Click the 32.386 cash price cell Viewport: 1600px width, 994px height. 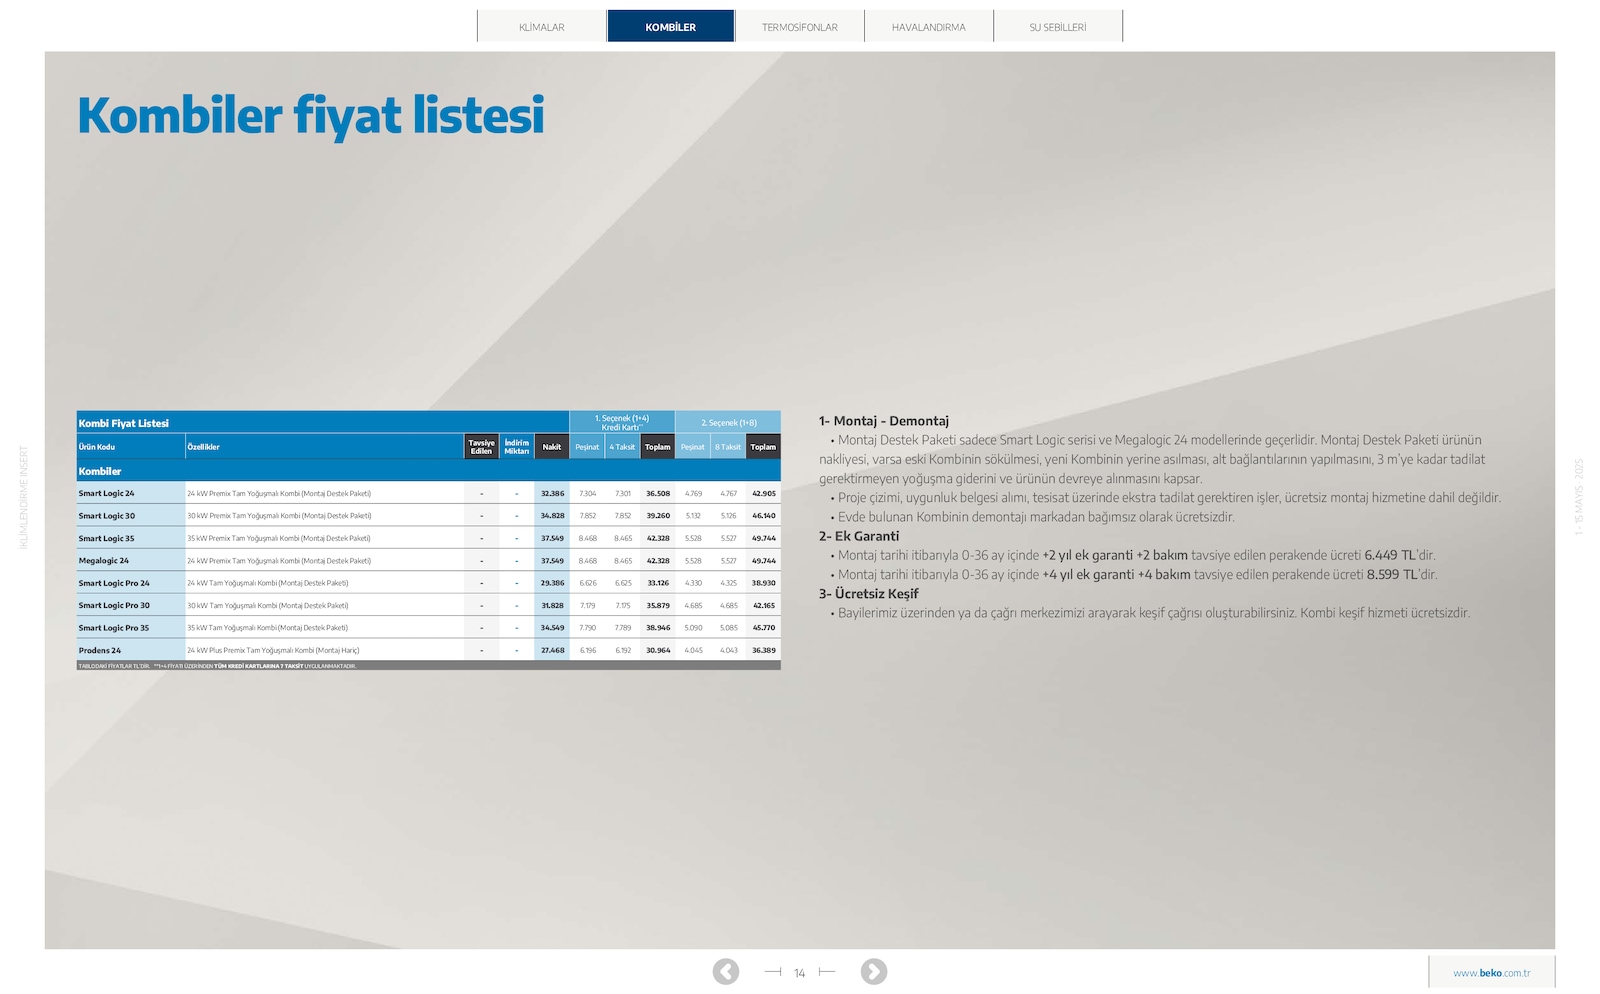tap(552, 493)
